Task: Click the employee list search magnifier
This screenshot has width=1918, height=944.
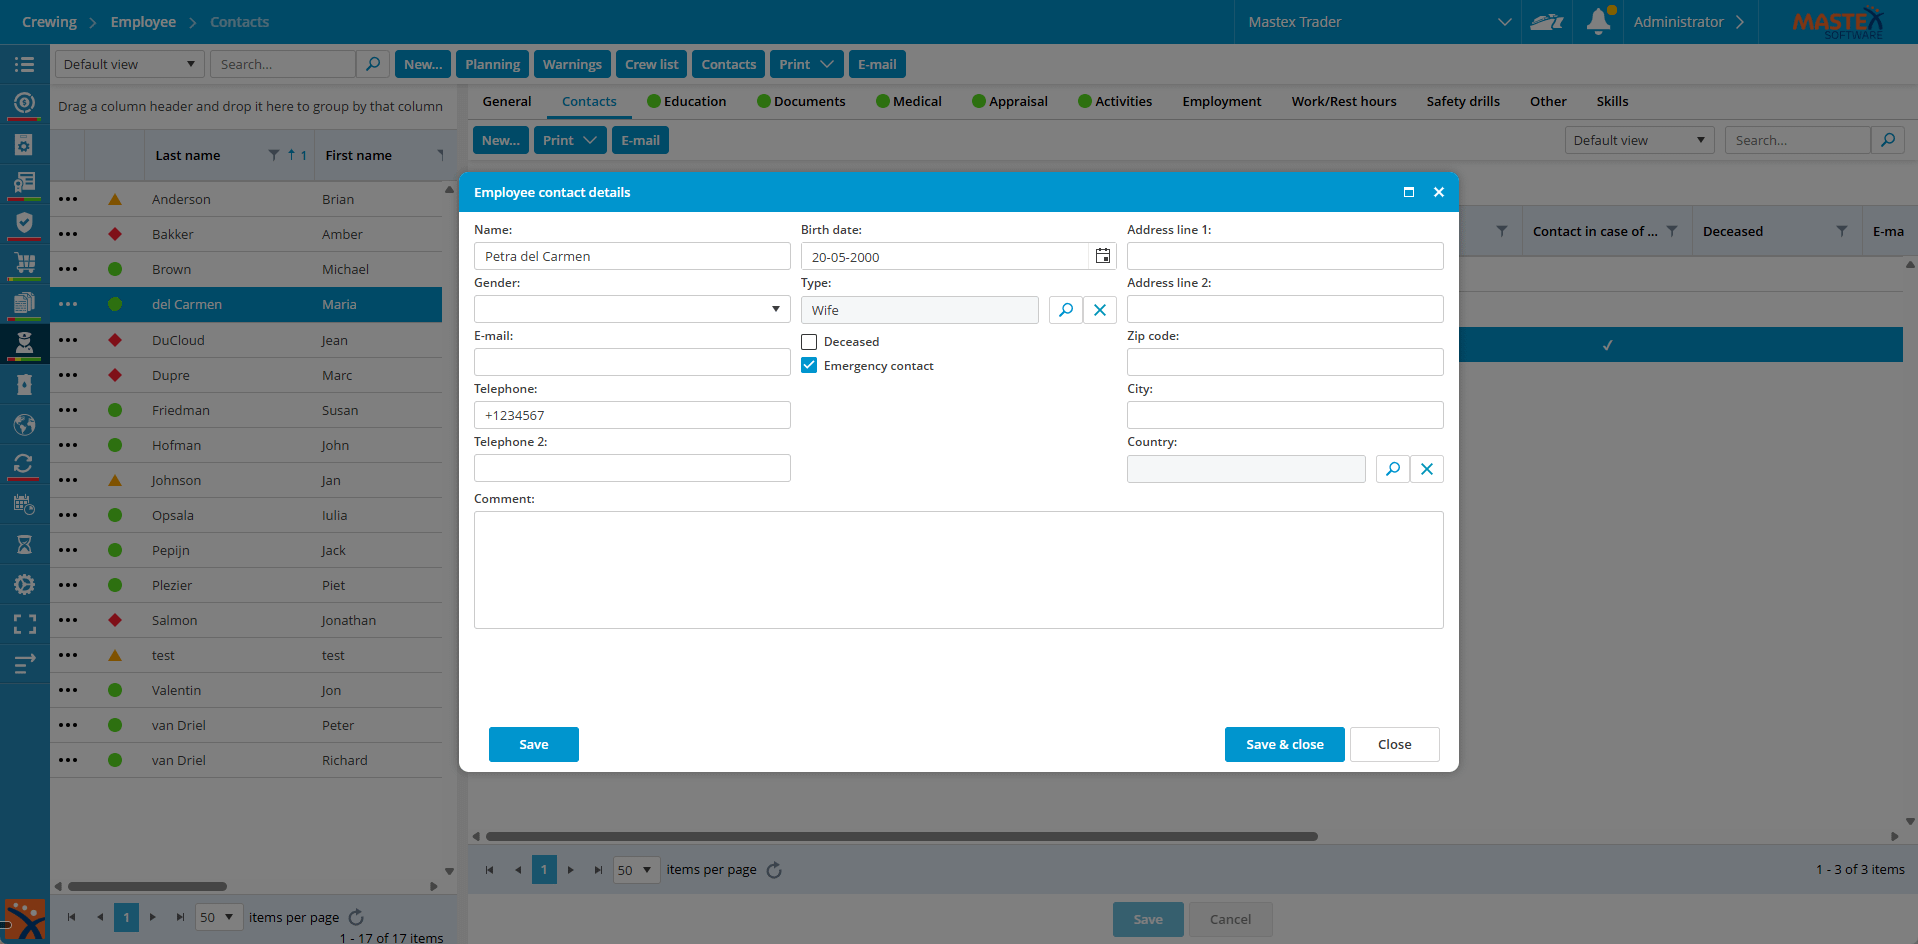Action: pos(373,64)
